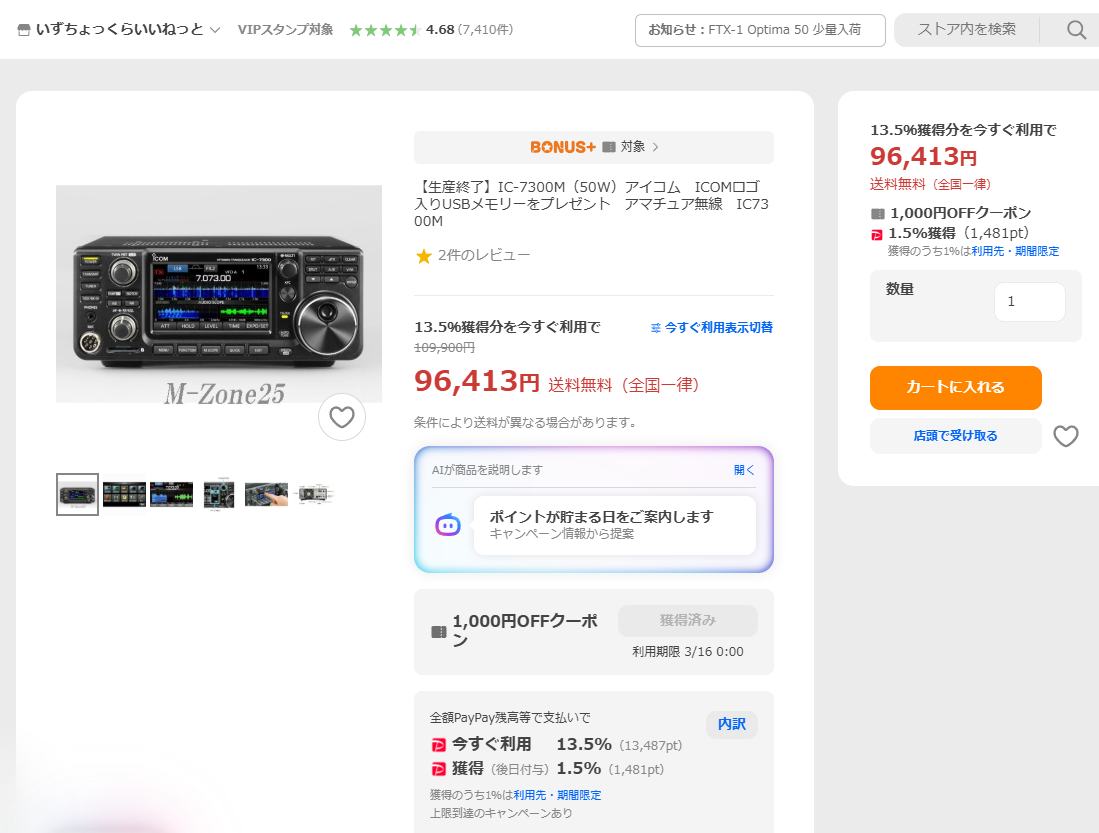Add item with カートに入れる button
Screen dimensions: 1099x833
coord(955,388)
